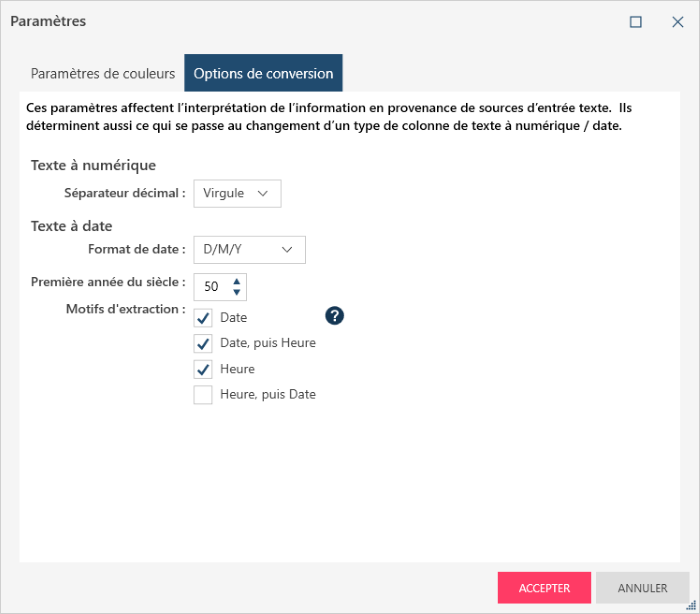Viewport: 700px width, 614px height.
Task: Select the Options de conversion tab
Action: (263, 74)
